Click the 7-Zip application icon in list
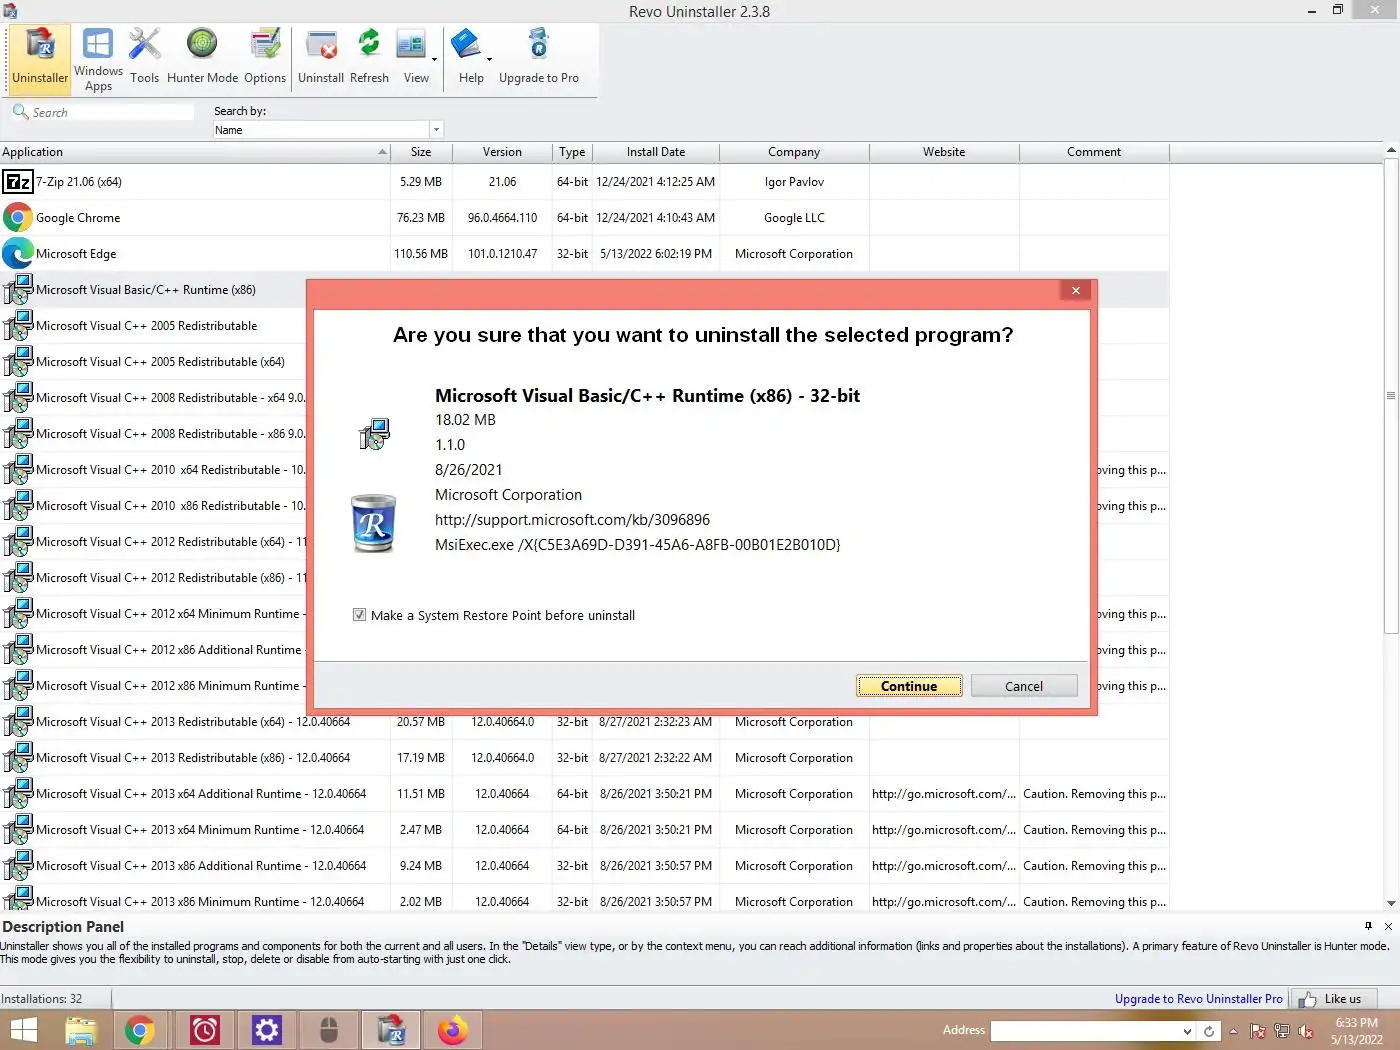 (18, 182)
